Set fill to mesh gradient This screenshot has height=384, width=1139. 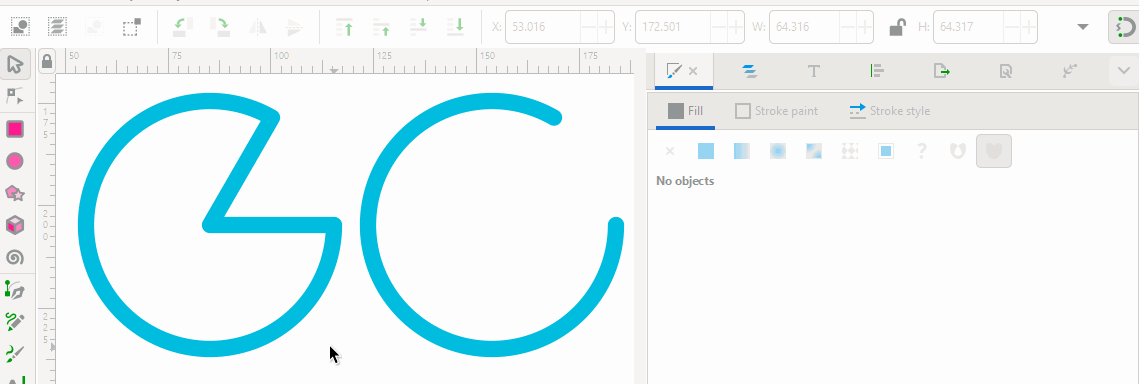(814, 151)
